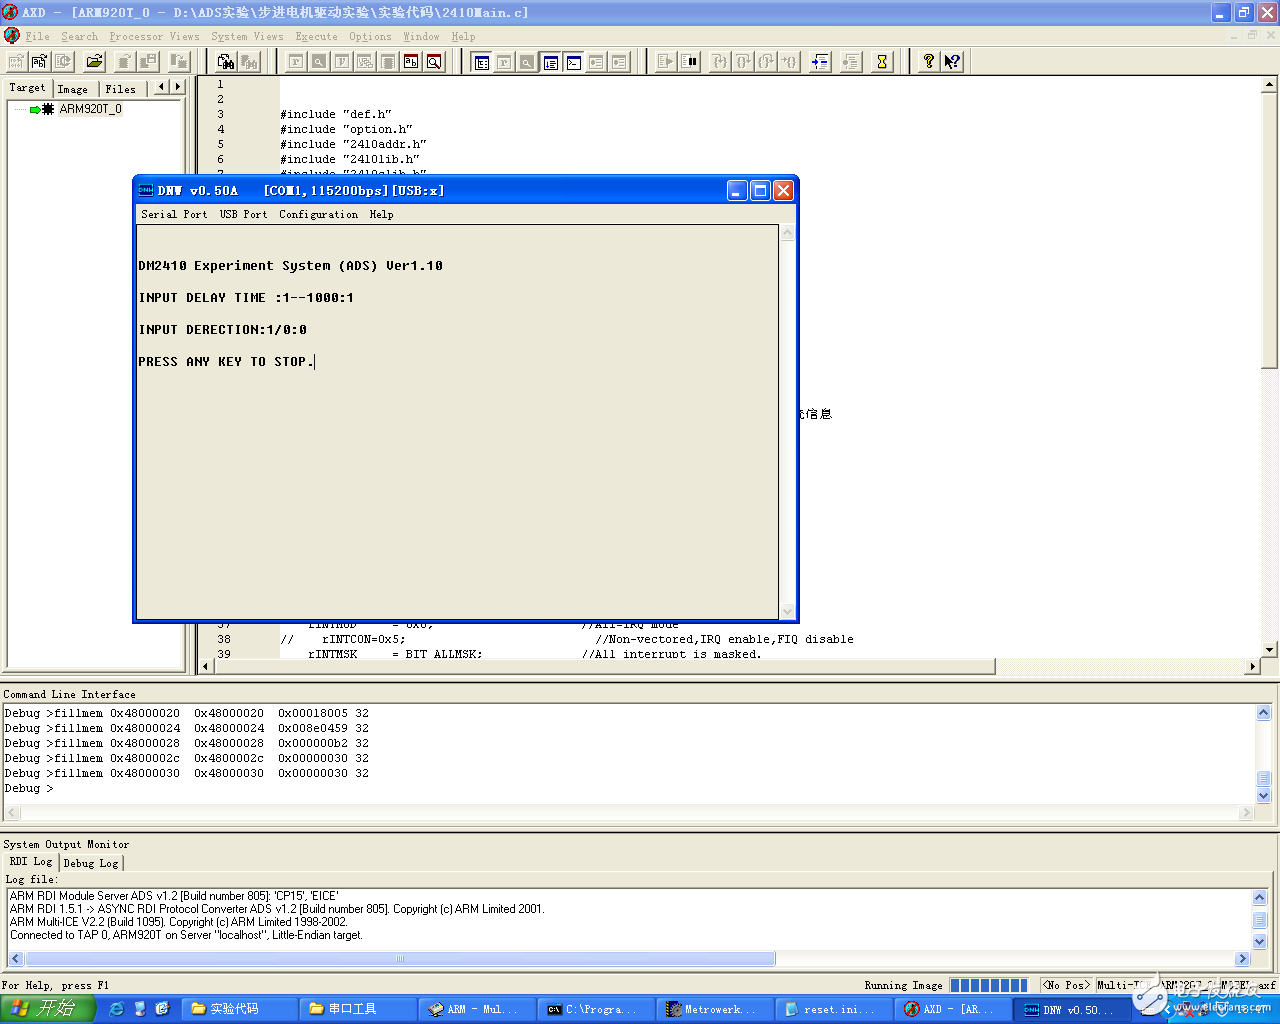Open USB Port menu in DNW
Viewport: 1280px width, 1024px height.
pos(243,214)
